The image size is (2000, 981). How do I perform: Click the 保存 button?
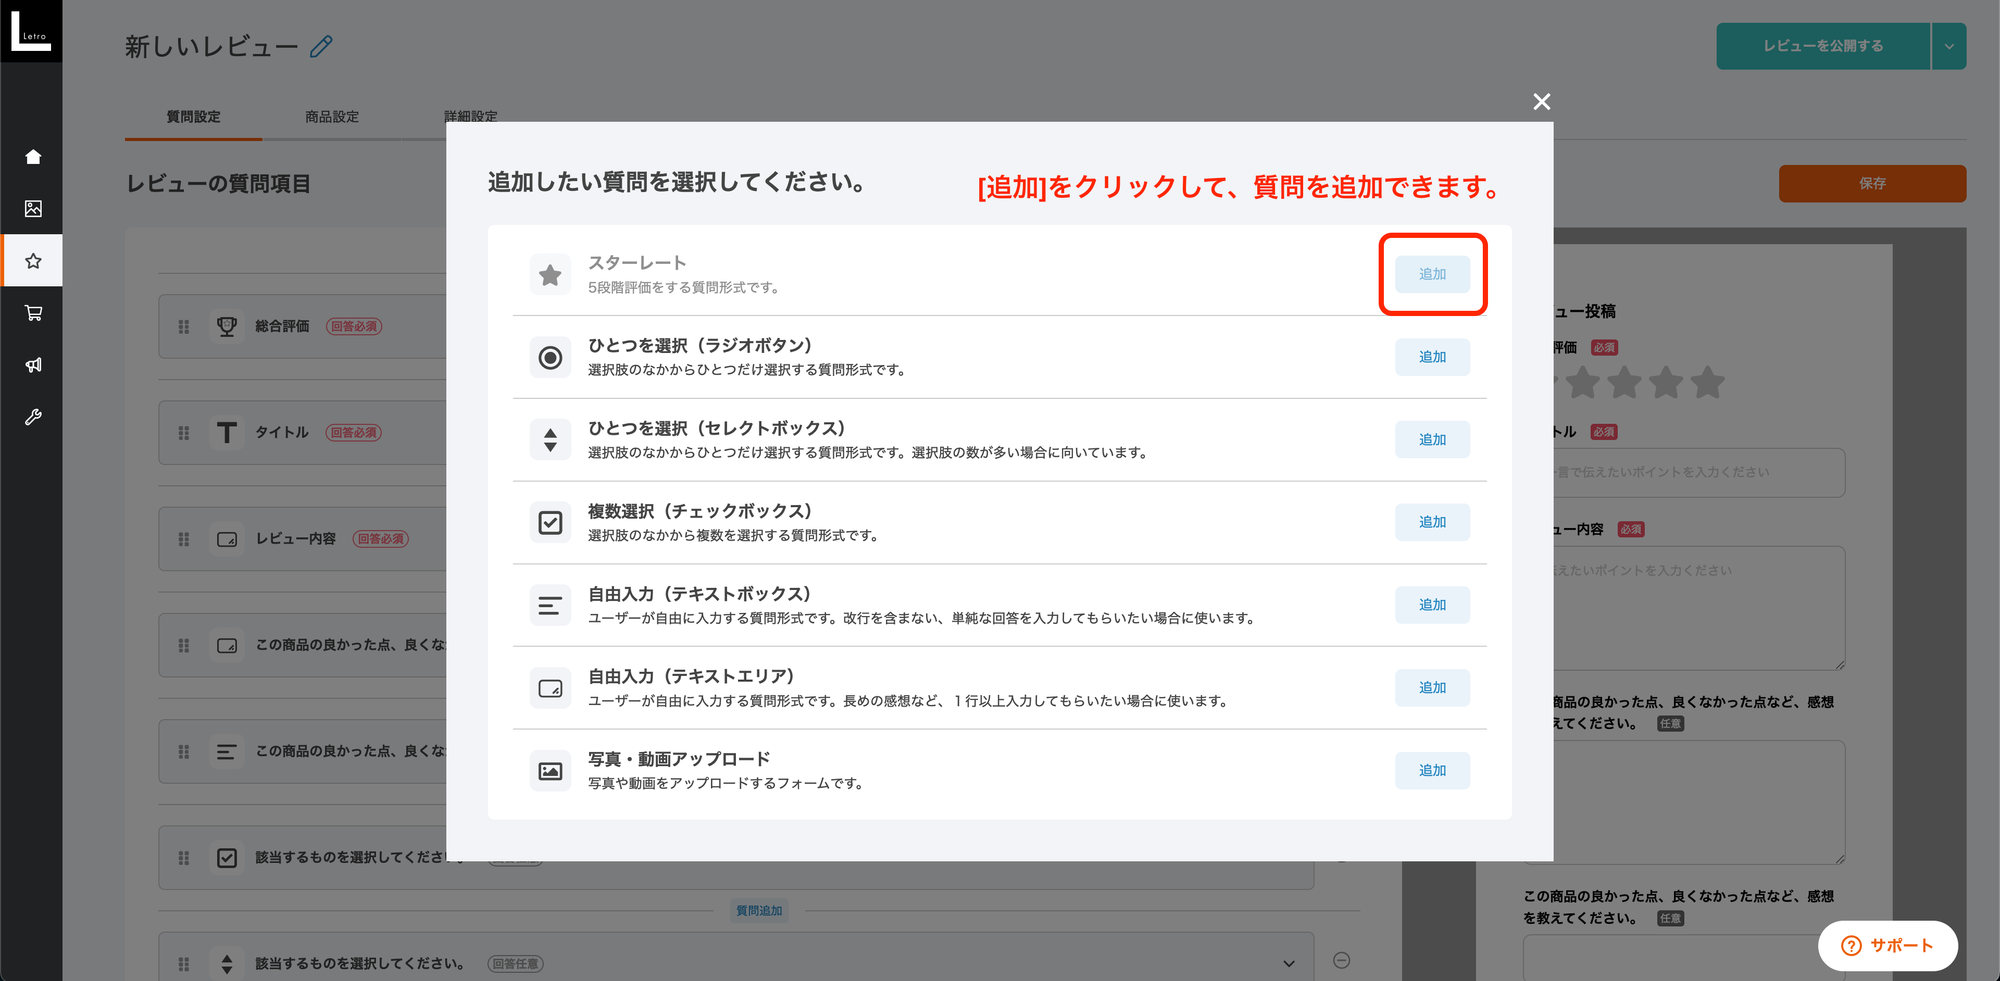[1872, 183]
